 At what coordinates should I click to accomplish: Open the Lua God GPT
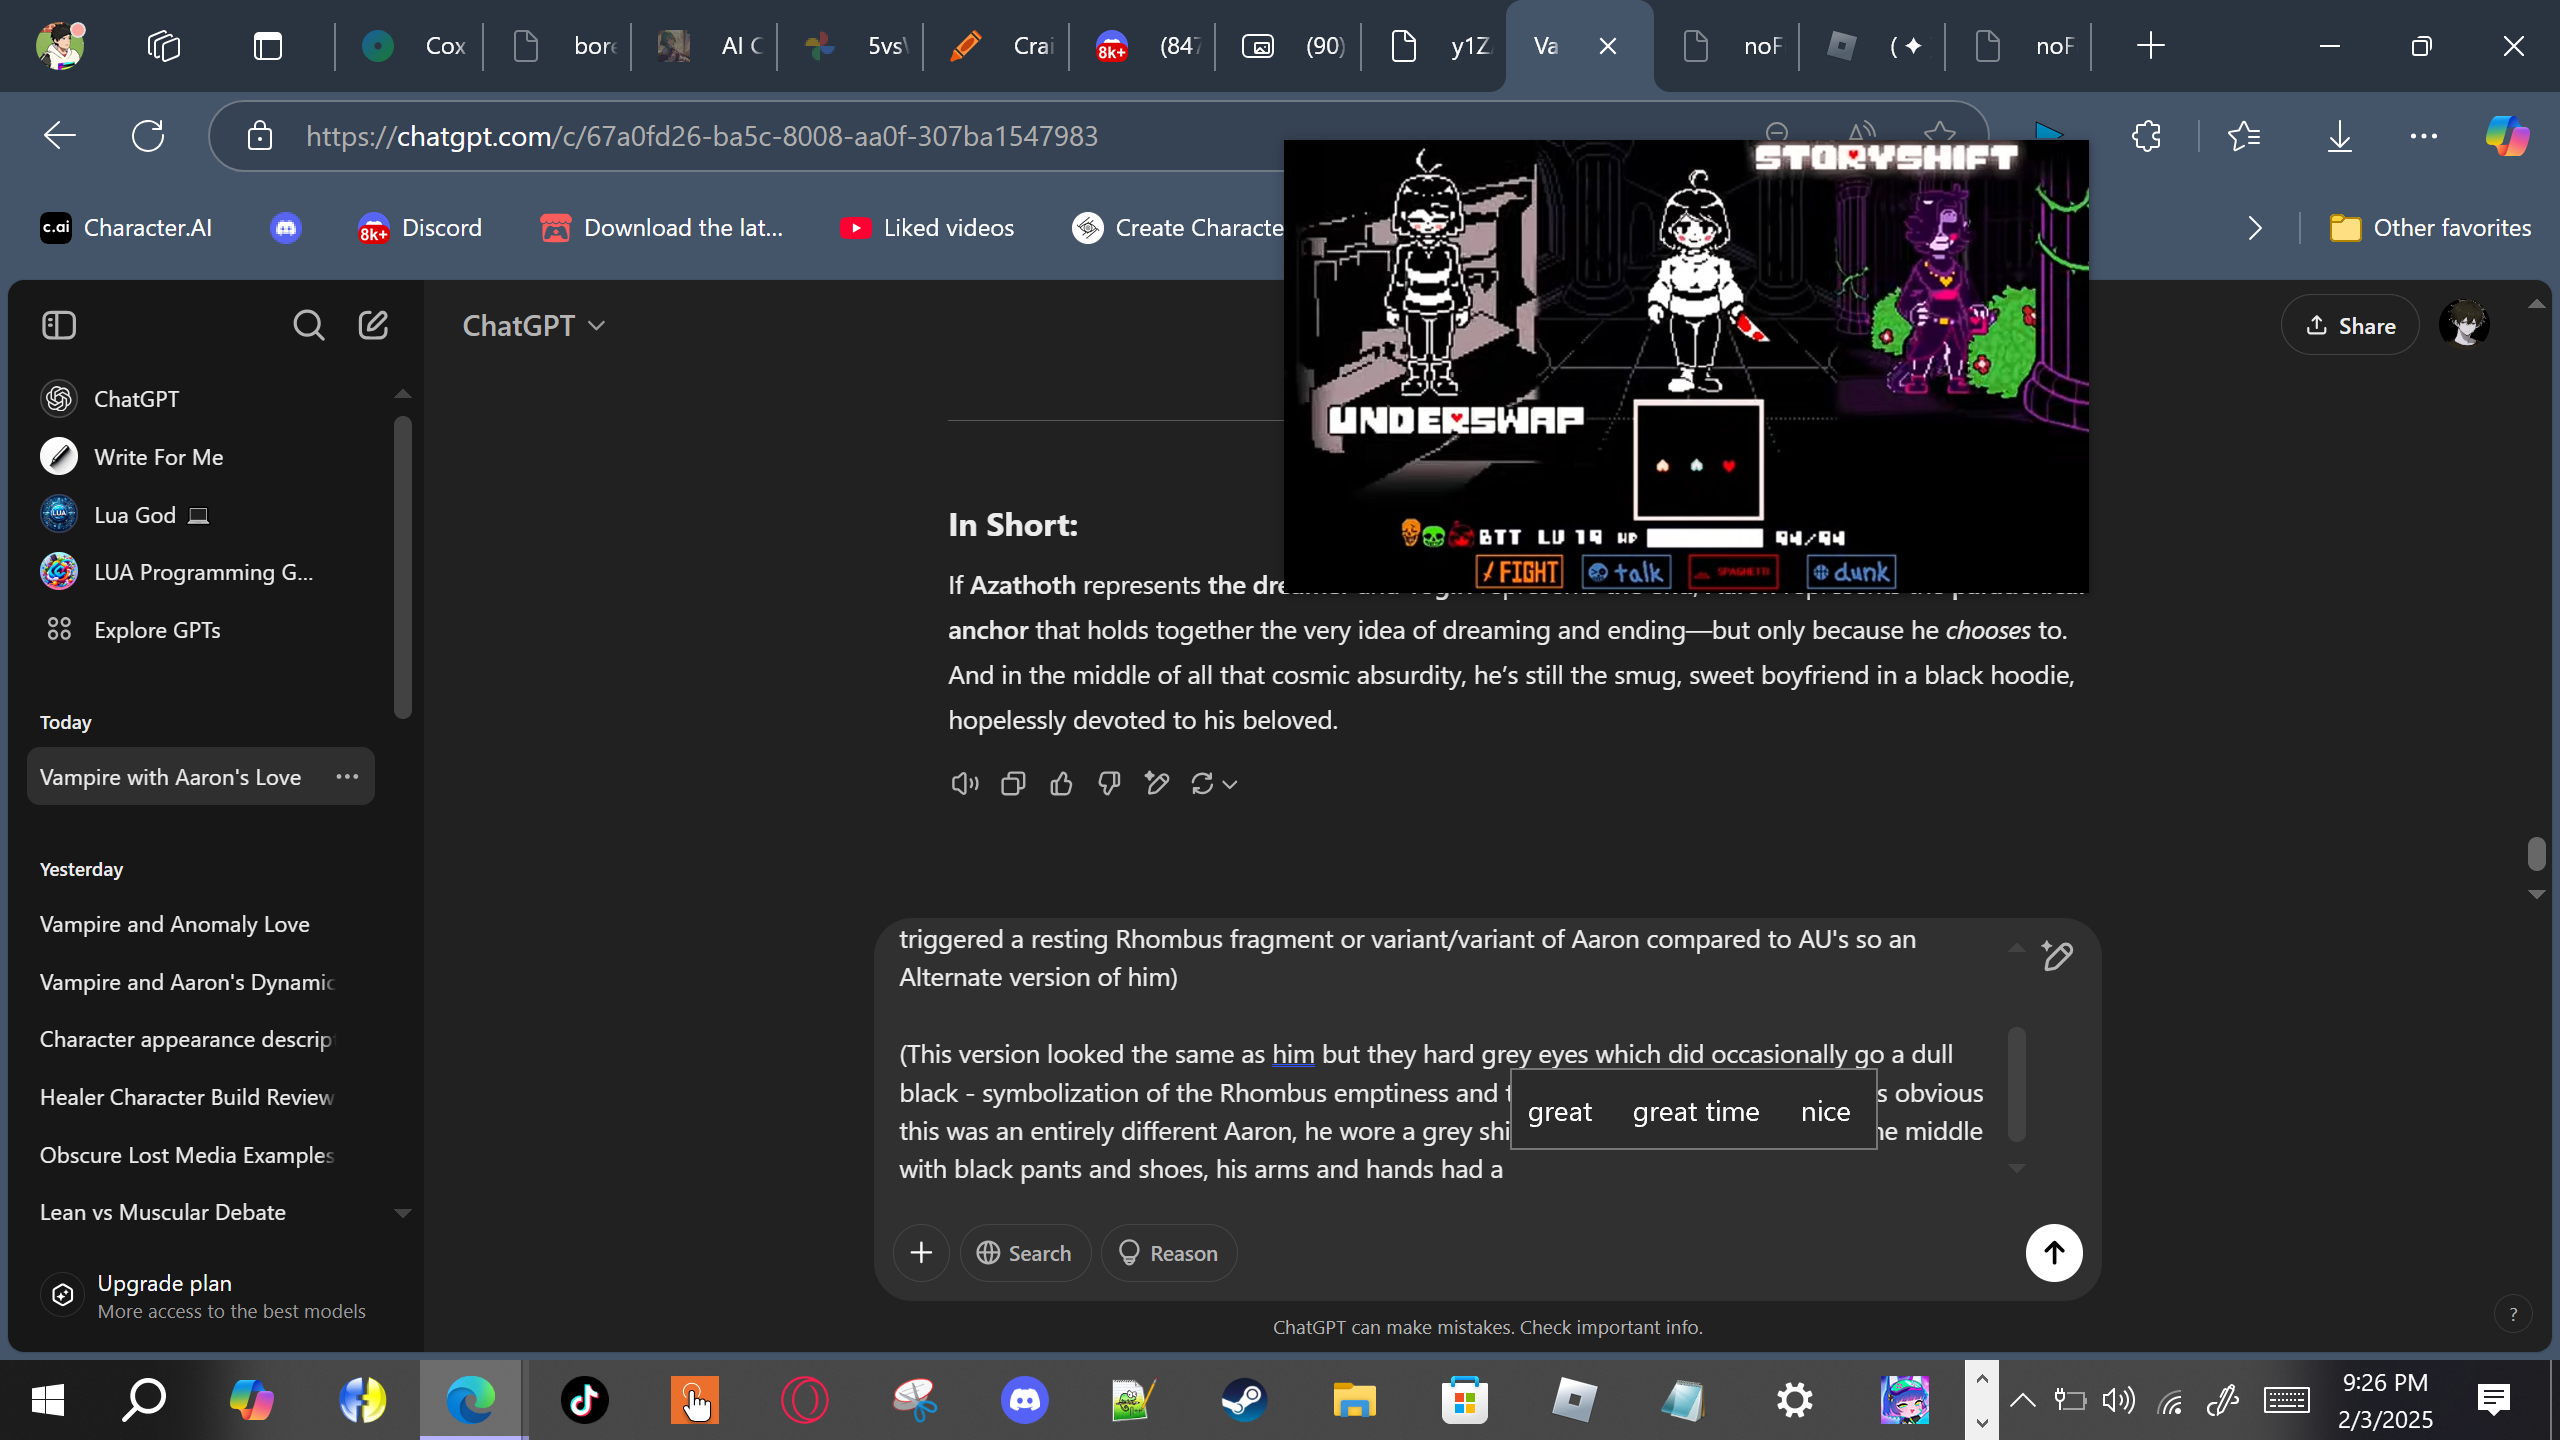[x=200, y=515]
